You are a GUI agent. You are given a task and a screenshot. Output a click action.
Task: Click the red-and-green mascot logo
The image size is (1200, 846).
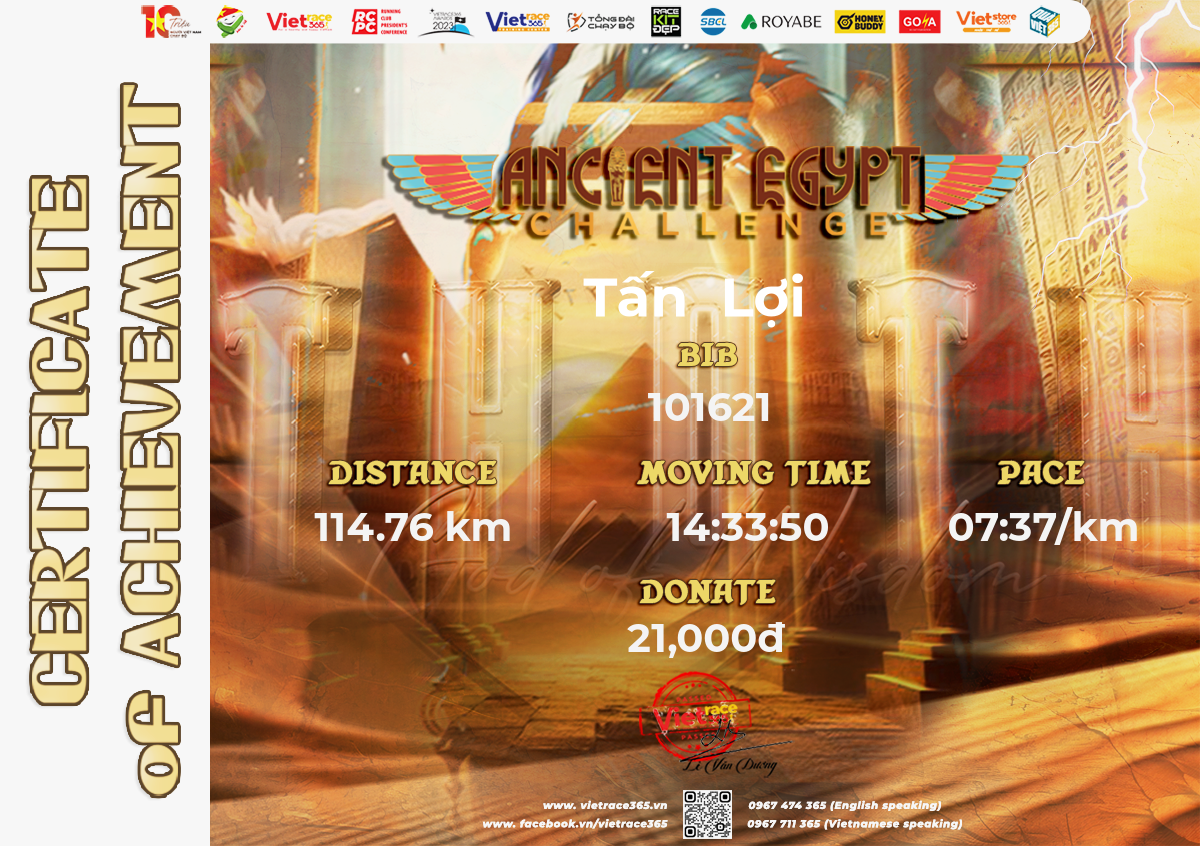(x=232, y=21)
